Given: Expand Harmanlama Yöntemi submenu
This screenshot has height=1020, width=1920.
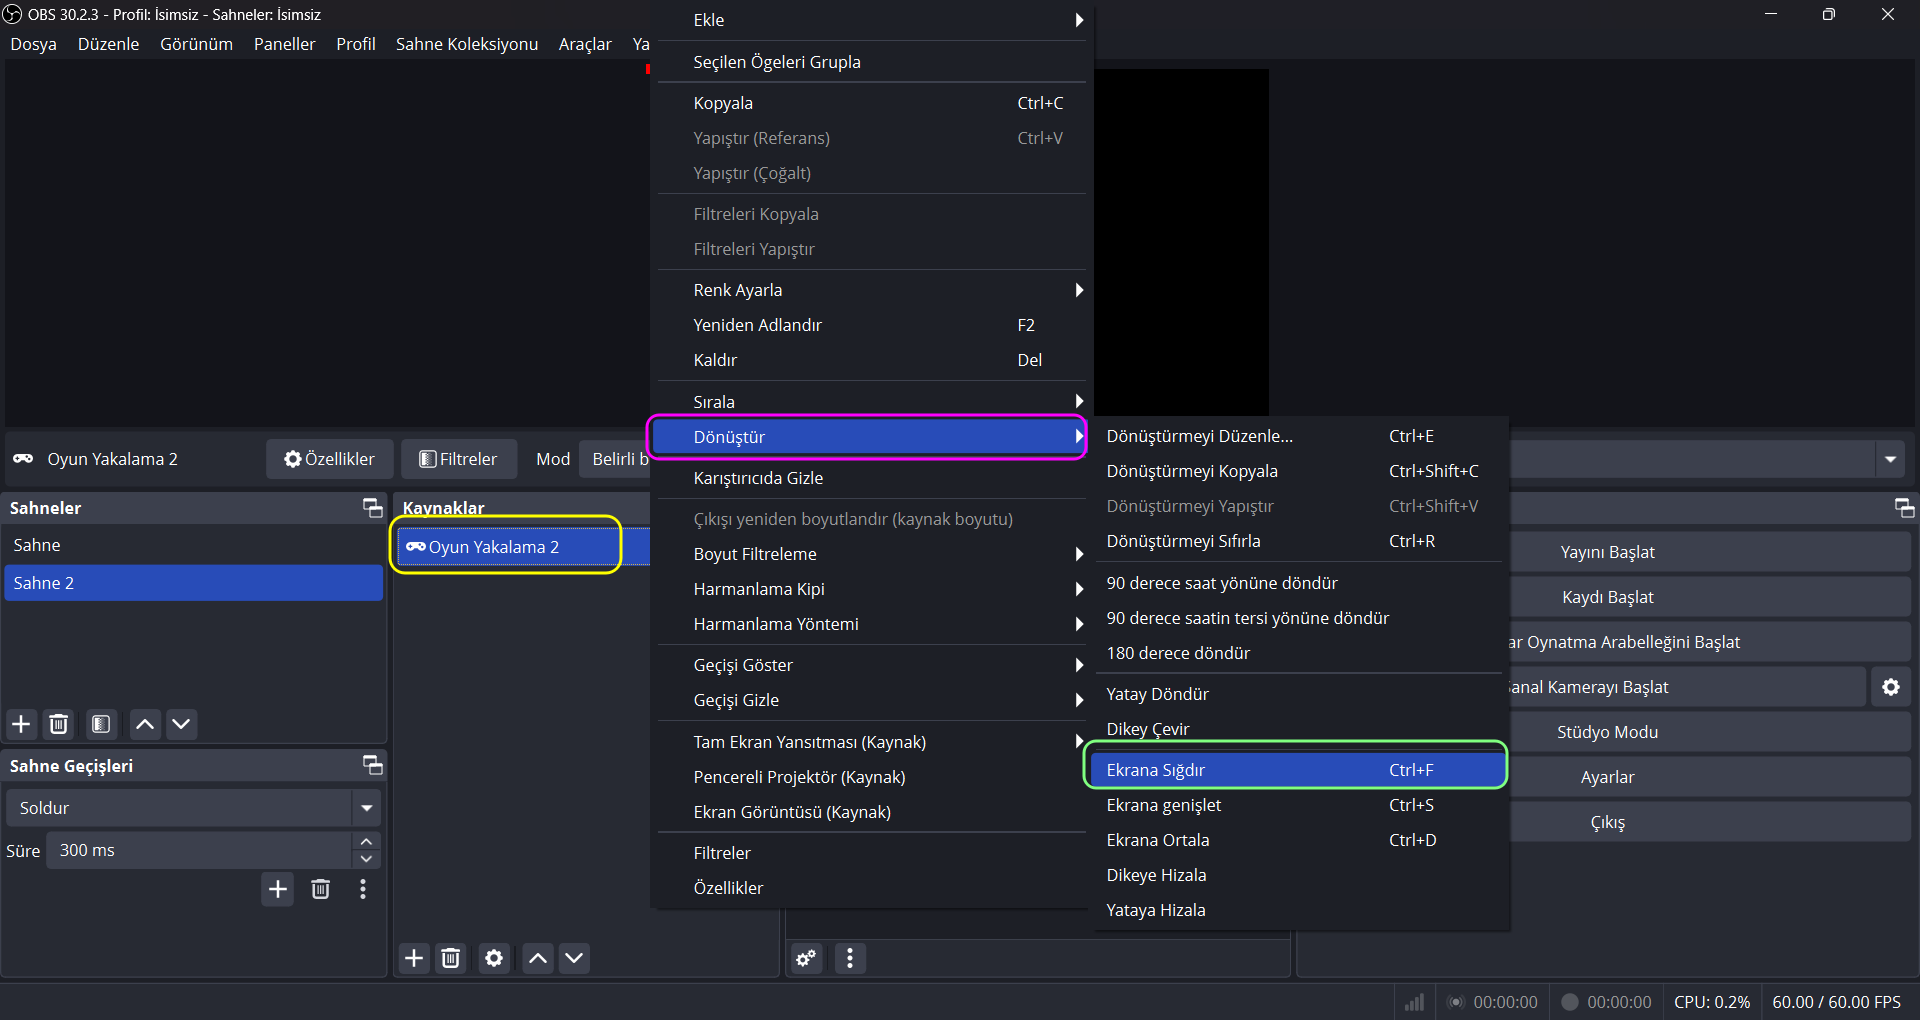Looking at the screenshot, I should 872,624.
